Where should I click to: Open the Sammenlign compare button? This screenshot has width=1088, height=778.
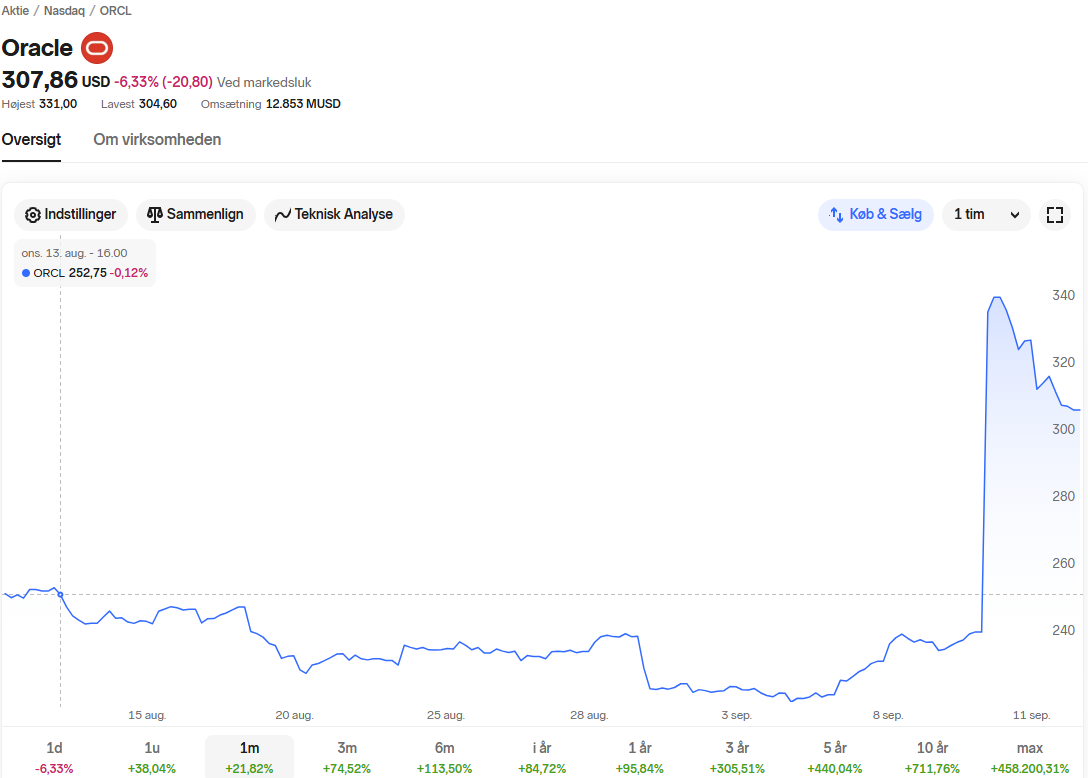pyautogui.click(x=196, y=214)
